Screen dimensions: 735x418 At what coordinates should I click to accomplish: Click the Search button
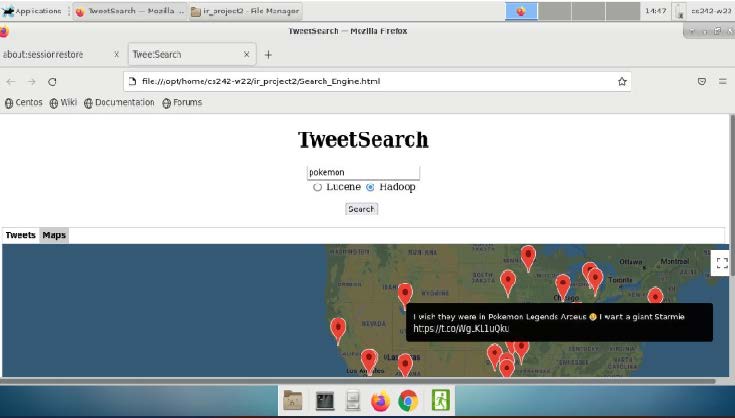pyautogui.click(x=361, y=209)
